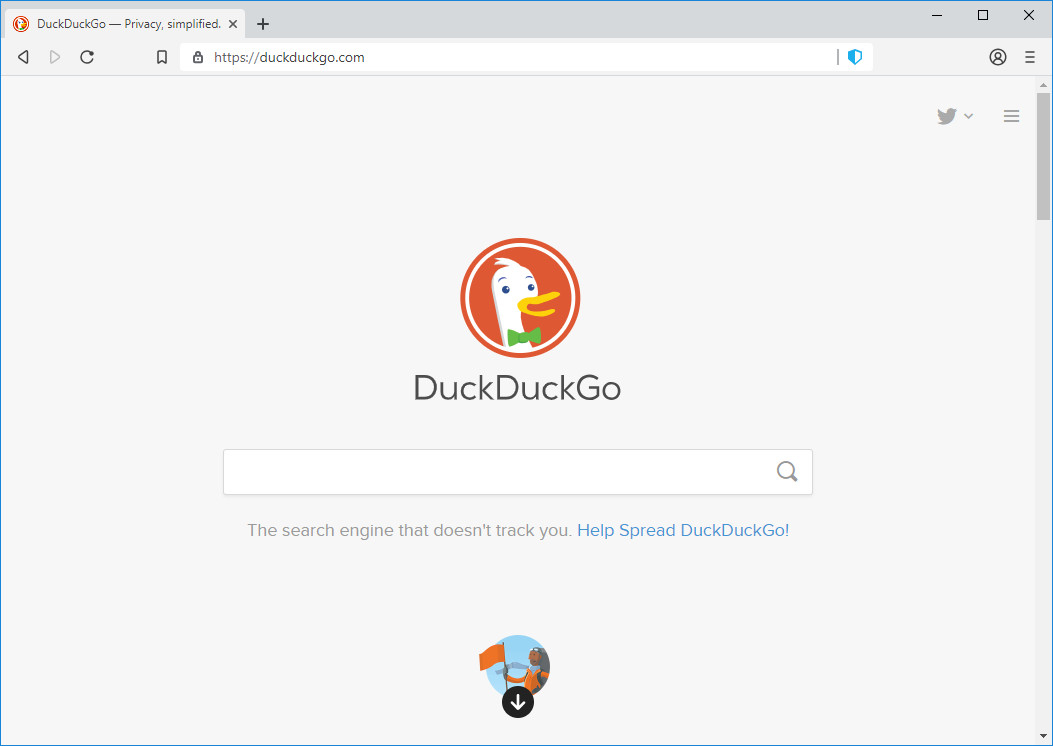Click the magnifying glass search button

pos(787,471)
